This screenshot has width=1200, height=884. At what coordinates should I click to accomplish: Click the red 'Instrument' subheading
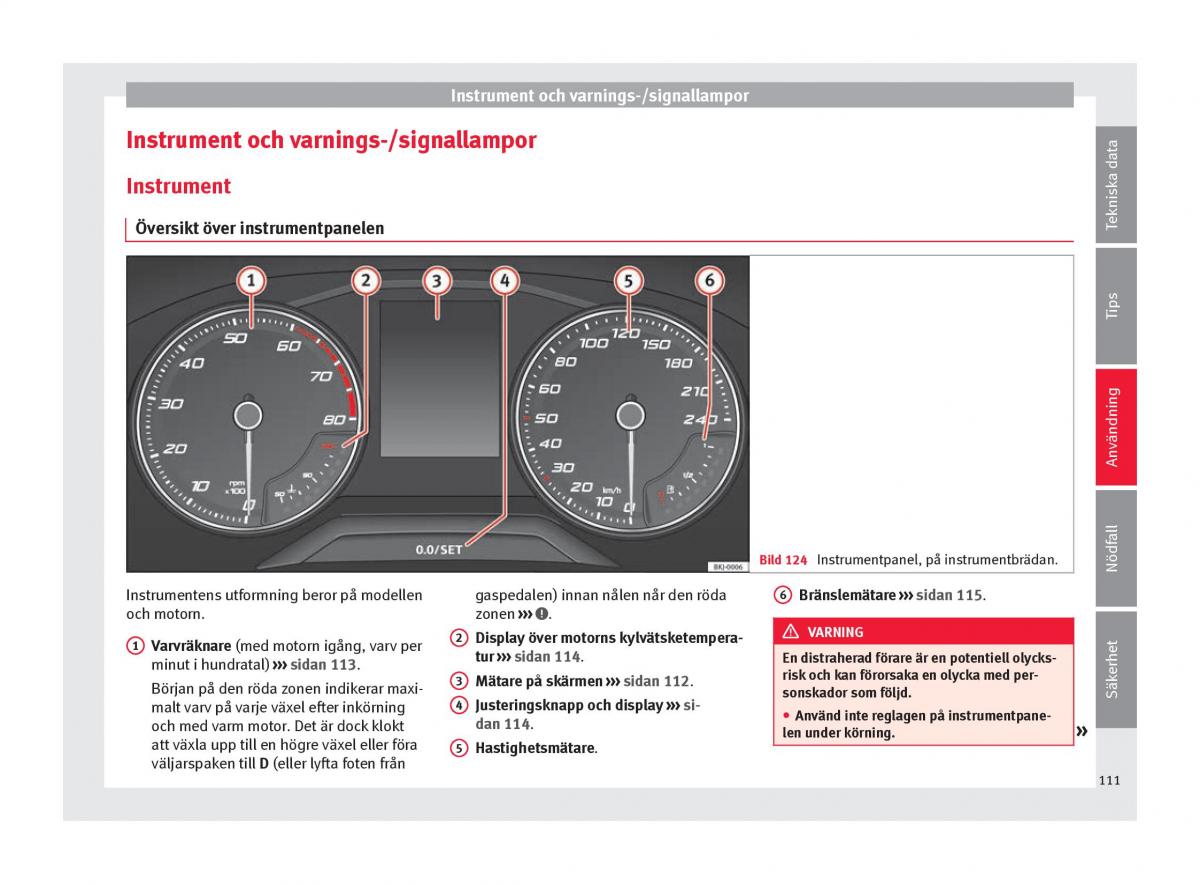(x=178, y=186)
